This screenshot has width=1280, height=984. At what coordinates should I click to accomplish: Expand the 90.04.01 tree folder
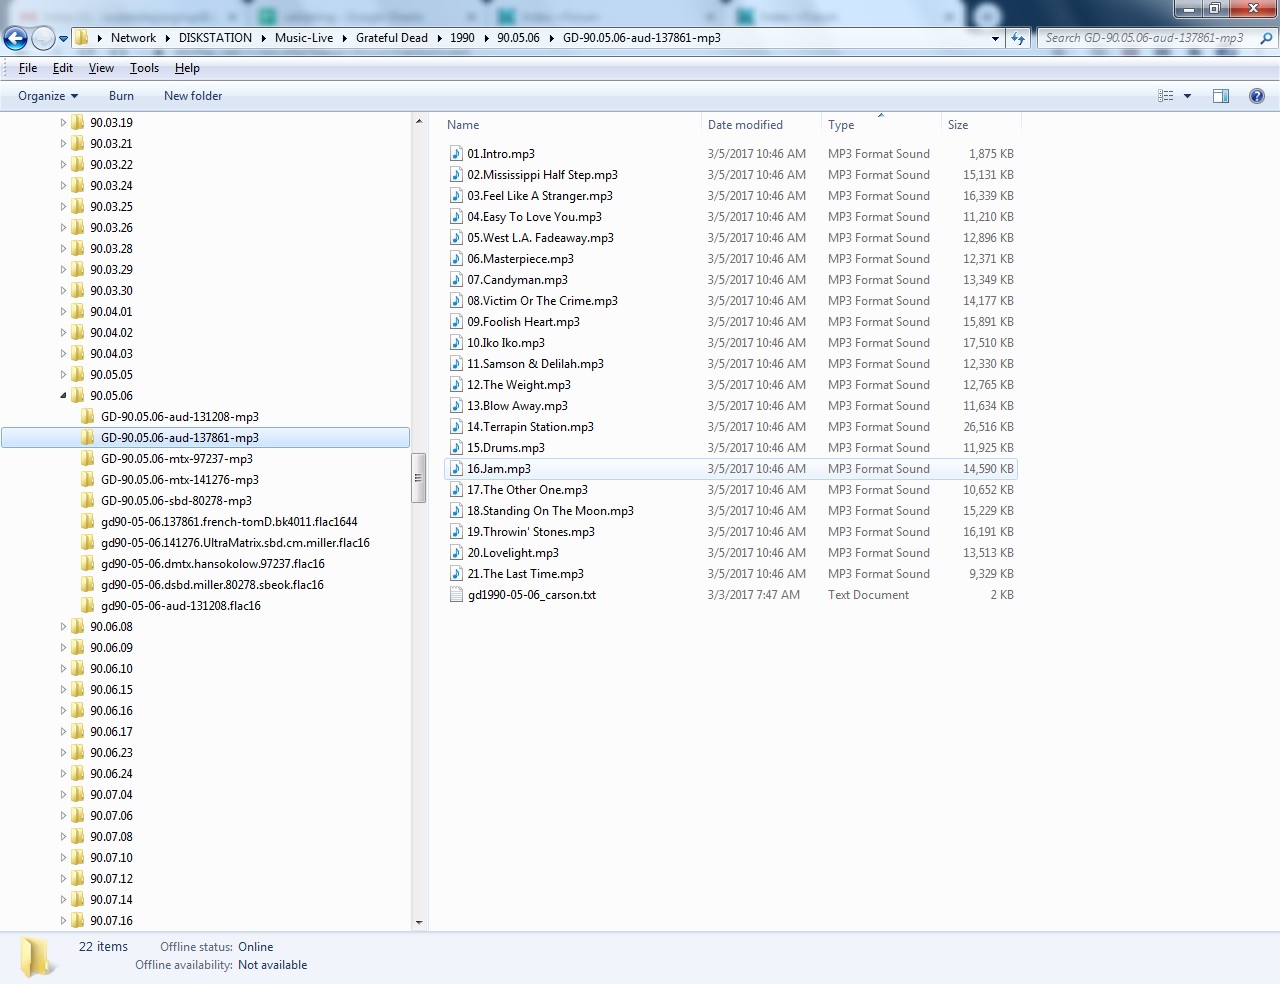(63, 312)
